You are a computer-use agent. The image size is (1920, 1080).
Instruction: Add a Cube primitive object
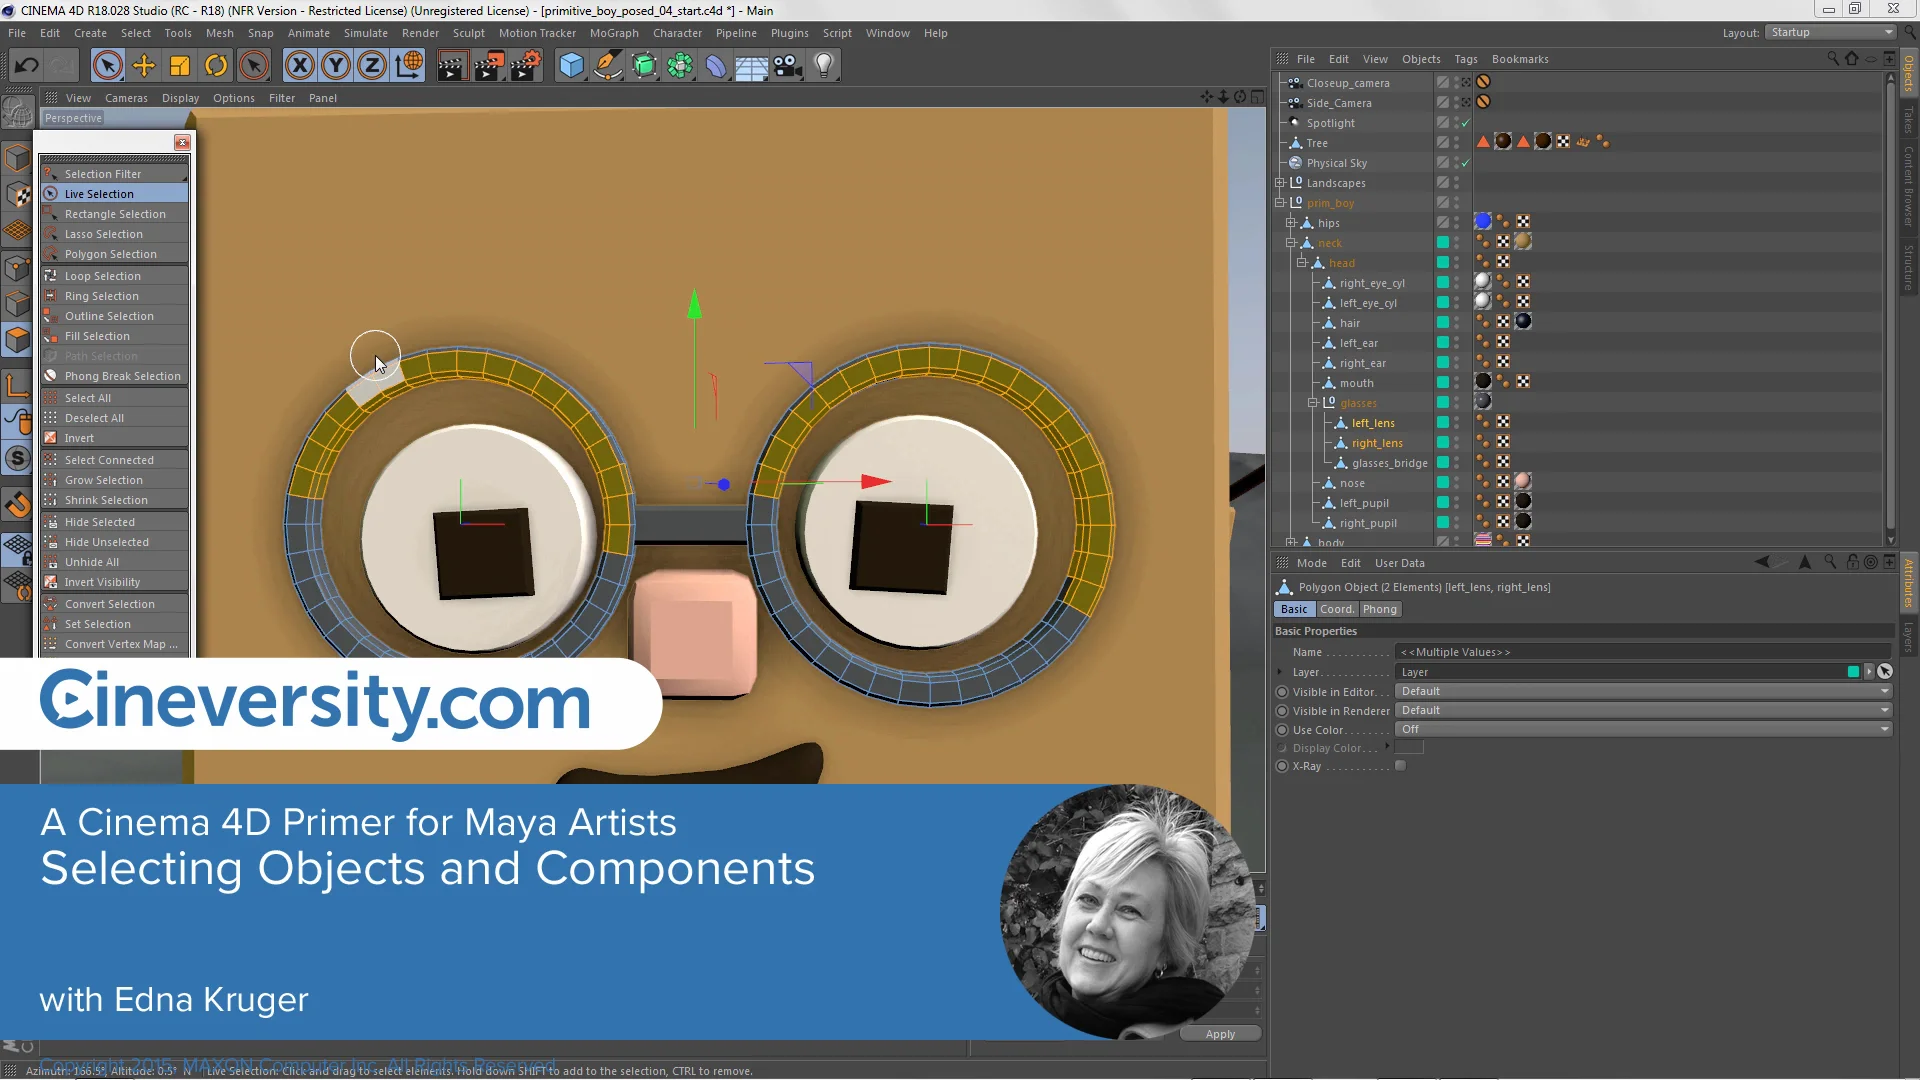point(571,66)
